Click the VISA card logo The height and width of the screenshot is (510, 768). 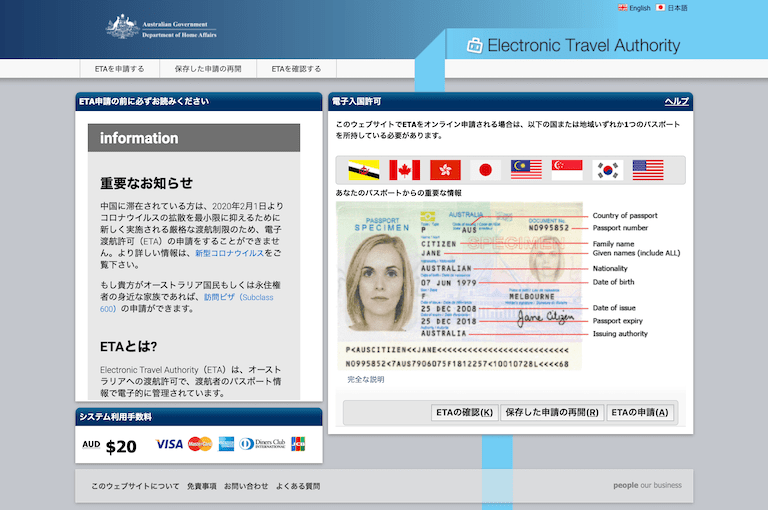click(x=169, y=444)
